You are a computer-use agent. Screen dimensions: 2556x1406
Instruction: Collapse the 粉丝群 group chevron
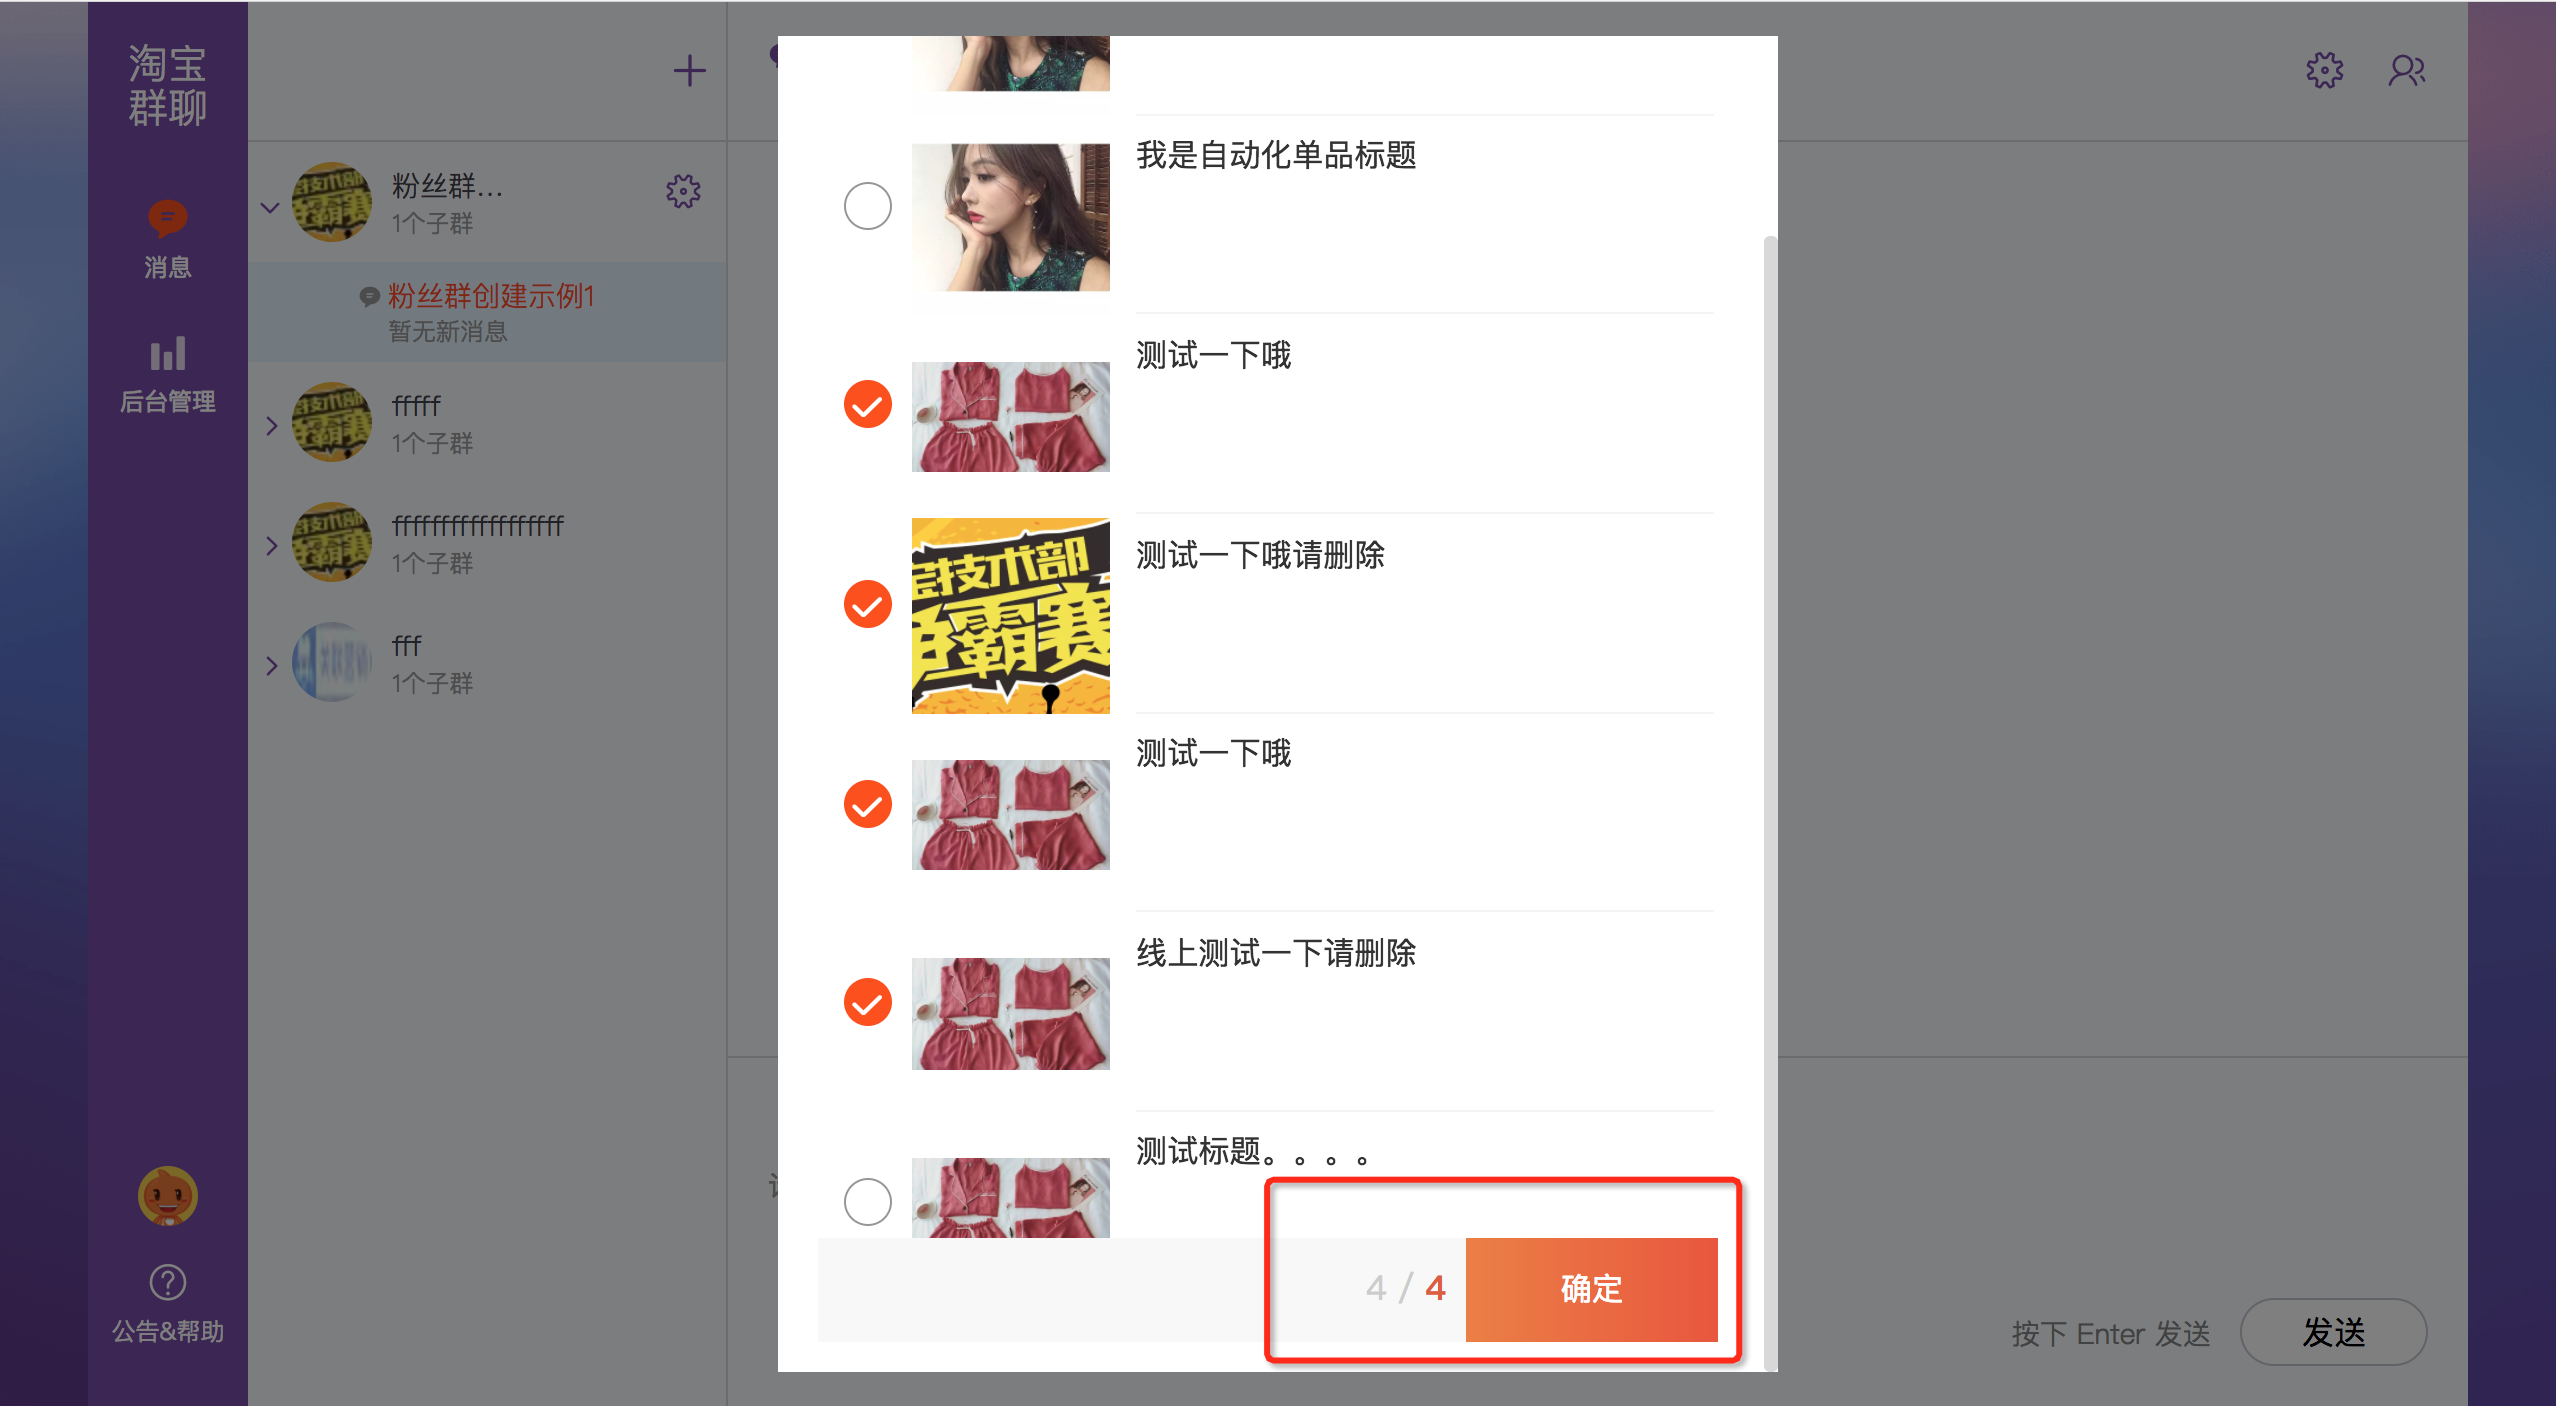point(269,208)
